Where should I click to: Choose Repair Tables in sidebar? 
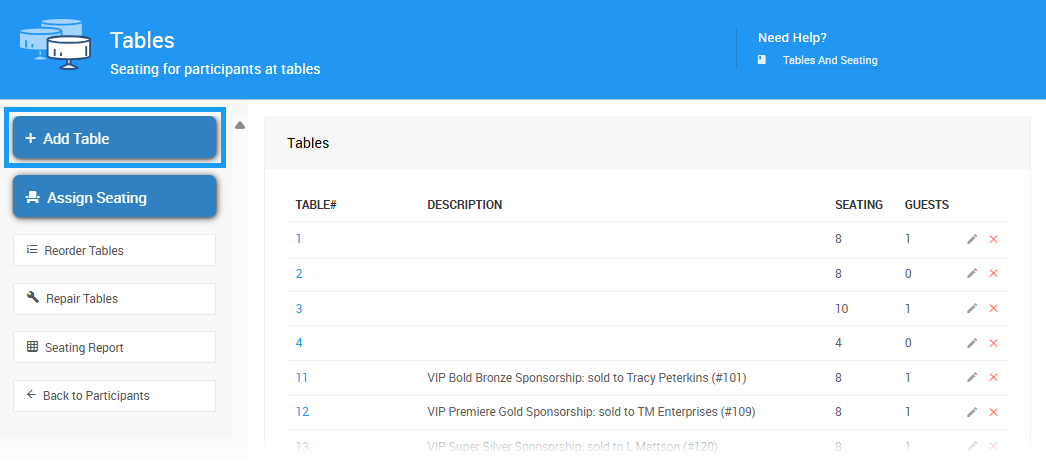[114, 298]
